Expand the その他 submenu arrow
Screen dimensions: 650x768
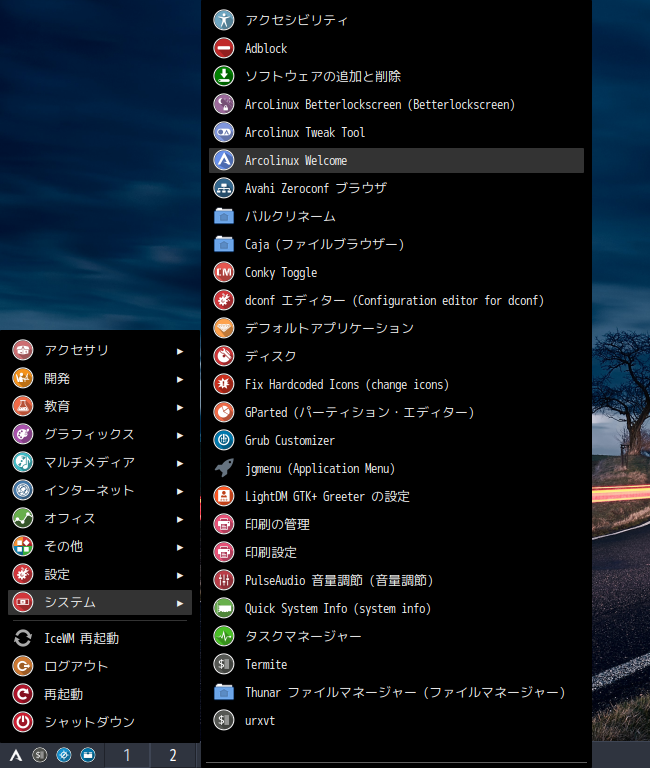pyautogui.click(x=180, y=547)
